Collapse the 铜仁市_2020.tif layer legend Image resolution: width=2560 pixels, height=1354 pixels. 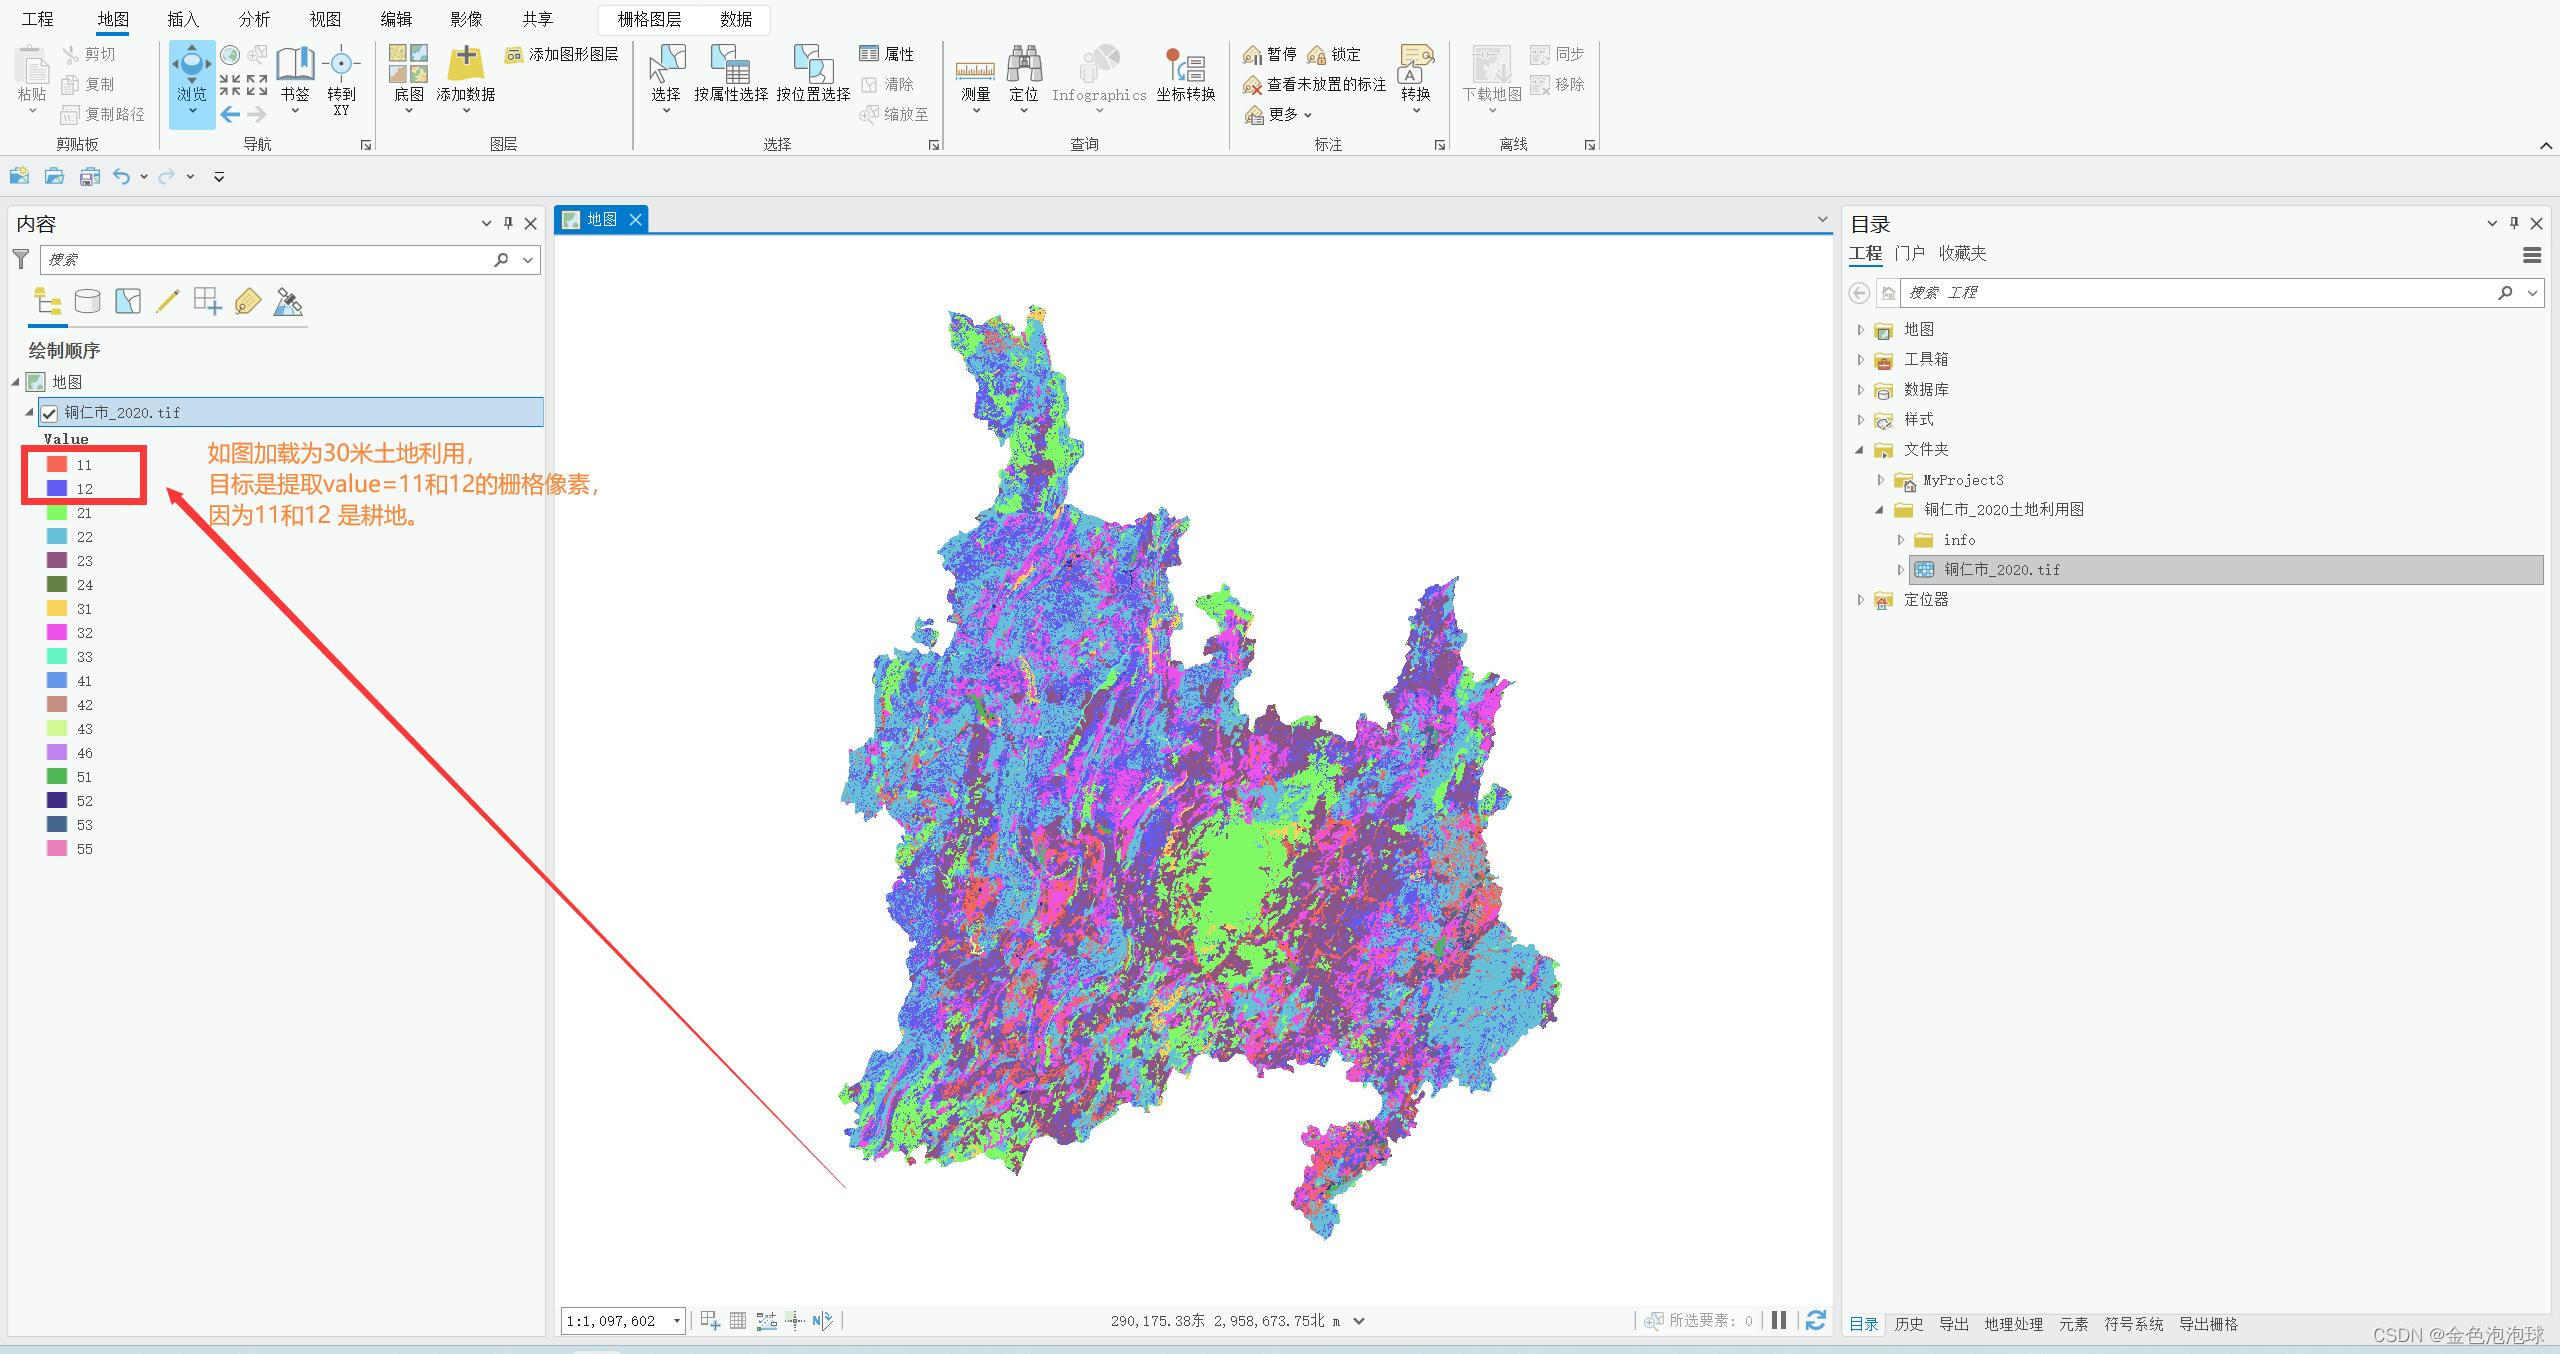pyautogui.click(x=29, y=412)
